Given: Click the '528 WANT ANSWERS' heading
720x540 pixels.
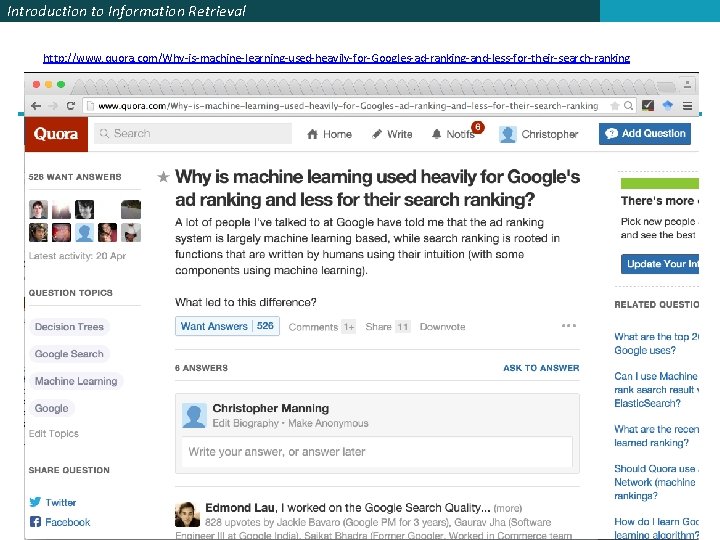Looking at the screenshot, I should (75, 177).
